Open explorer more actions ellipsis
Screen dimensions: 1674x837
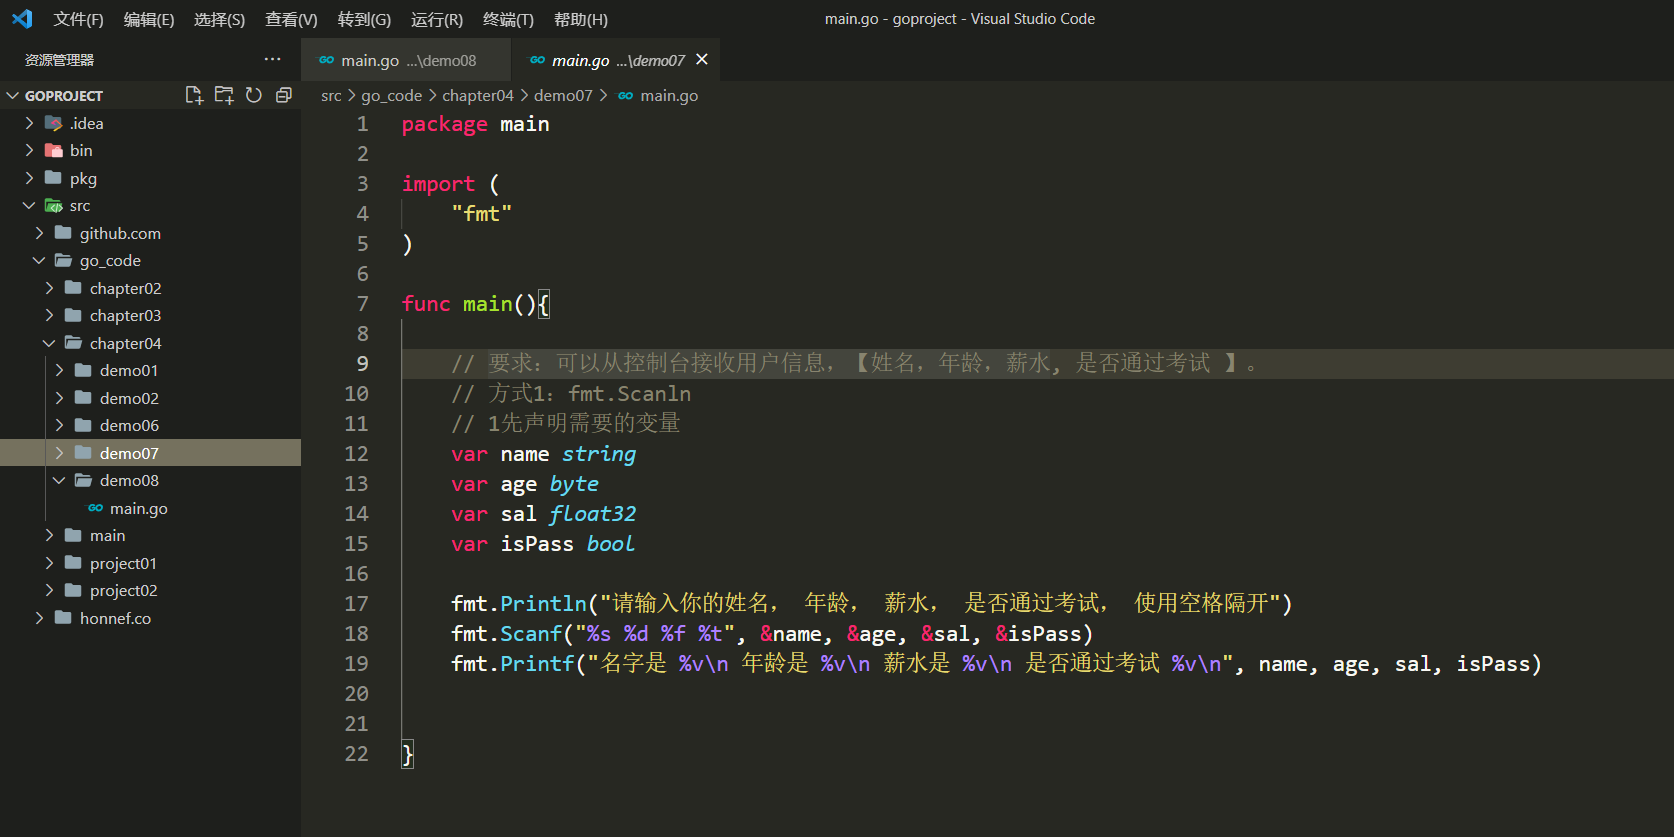point(272,59)
